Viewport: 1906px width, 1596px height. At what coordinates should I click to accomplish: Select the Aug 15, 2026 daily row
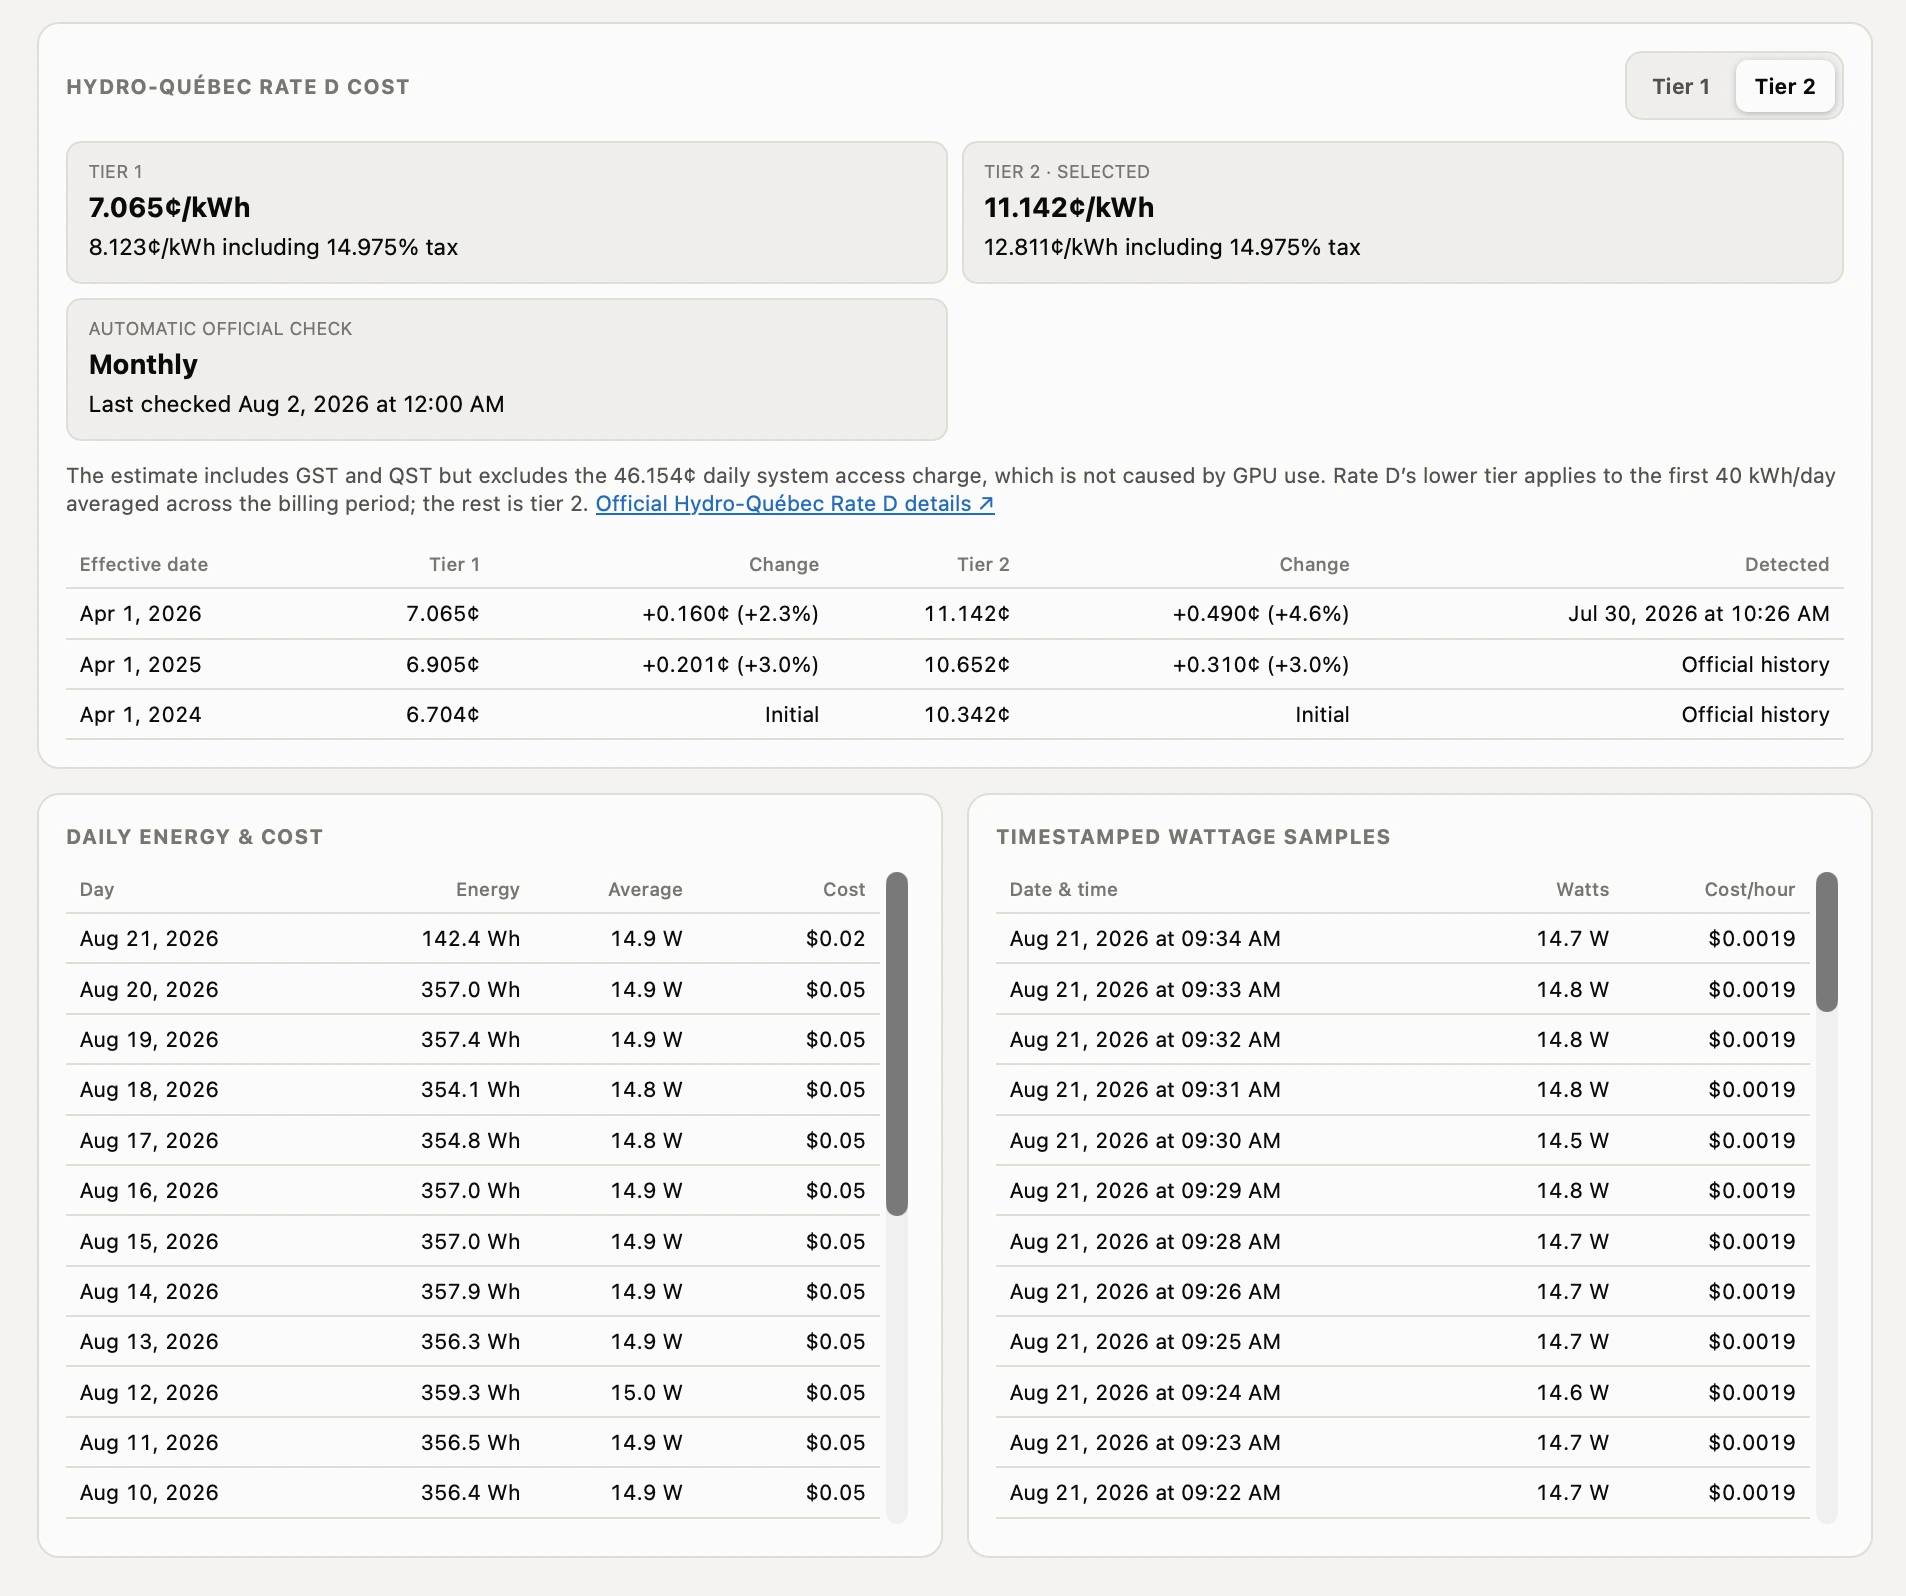click(x=473, y=1242)
